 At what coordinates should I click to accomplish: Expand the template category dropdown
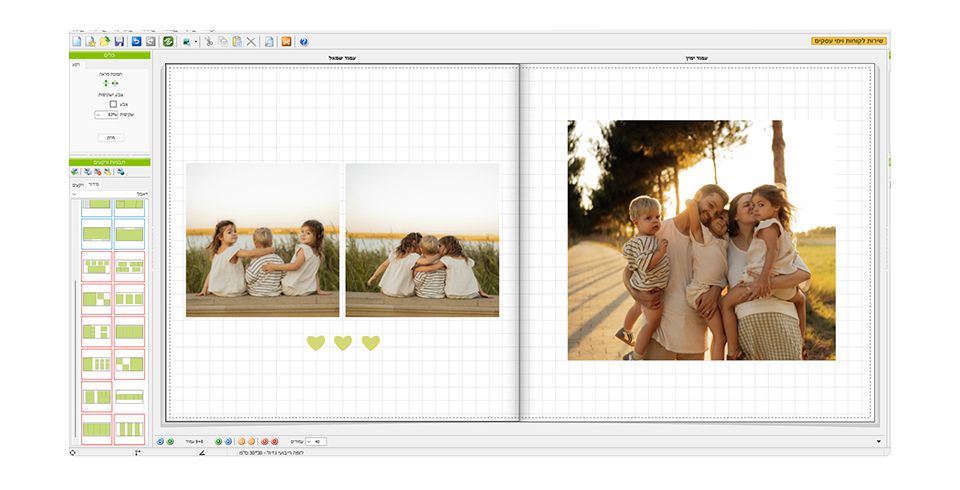[x=110, y=194]
